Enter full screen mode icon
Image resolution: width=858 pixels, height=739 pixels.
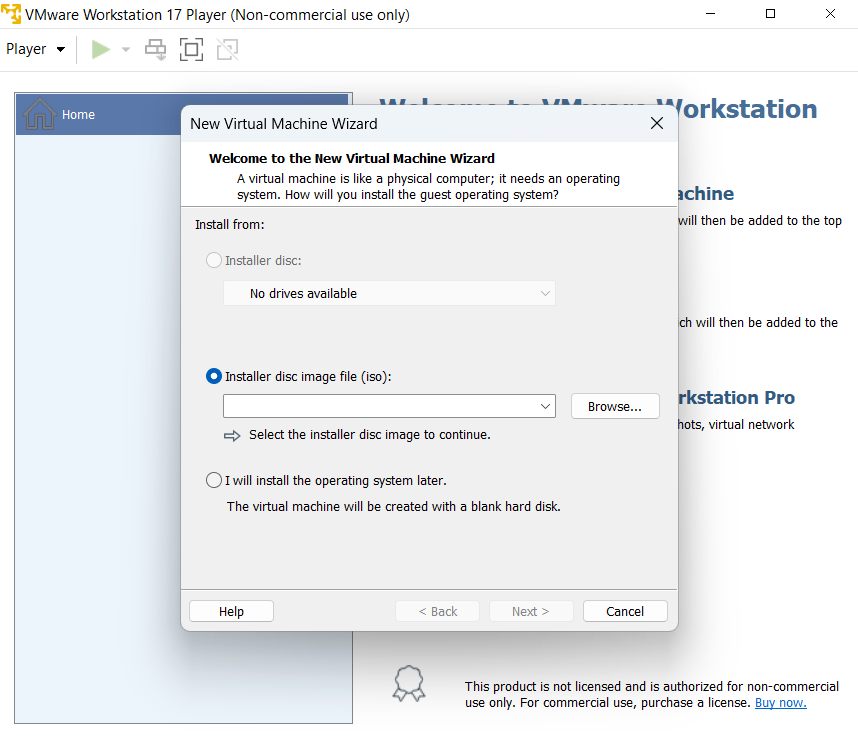coord(192,50)
